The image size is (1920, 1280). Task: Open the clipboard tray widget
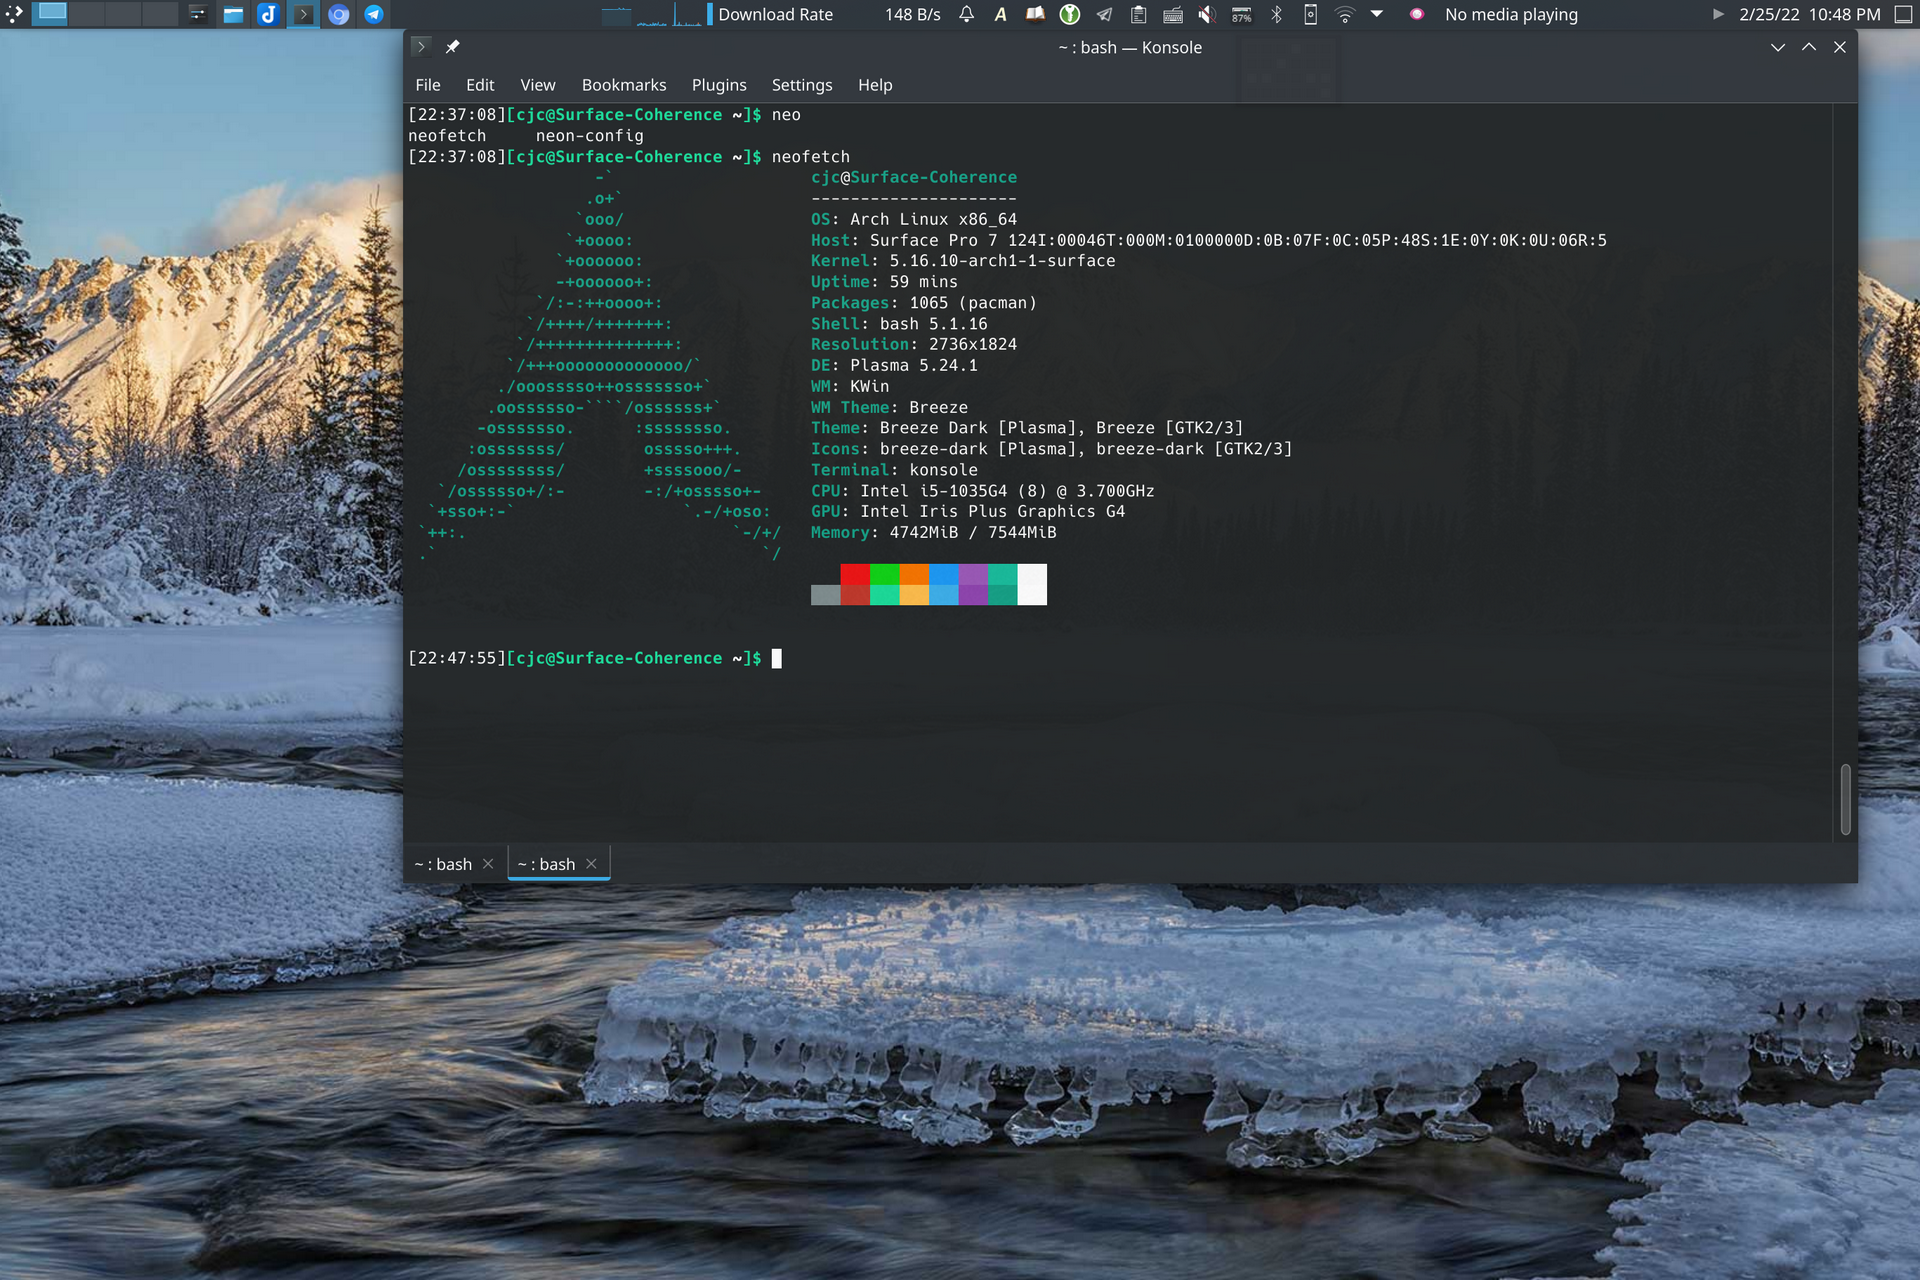click(x=1138, y=14)
